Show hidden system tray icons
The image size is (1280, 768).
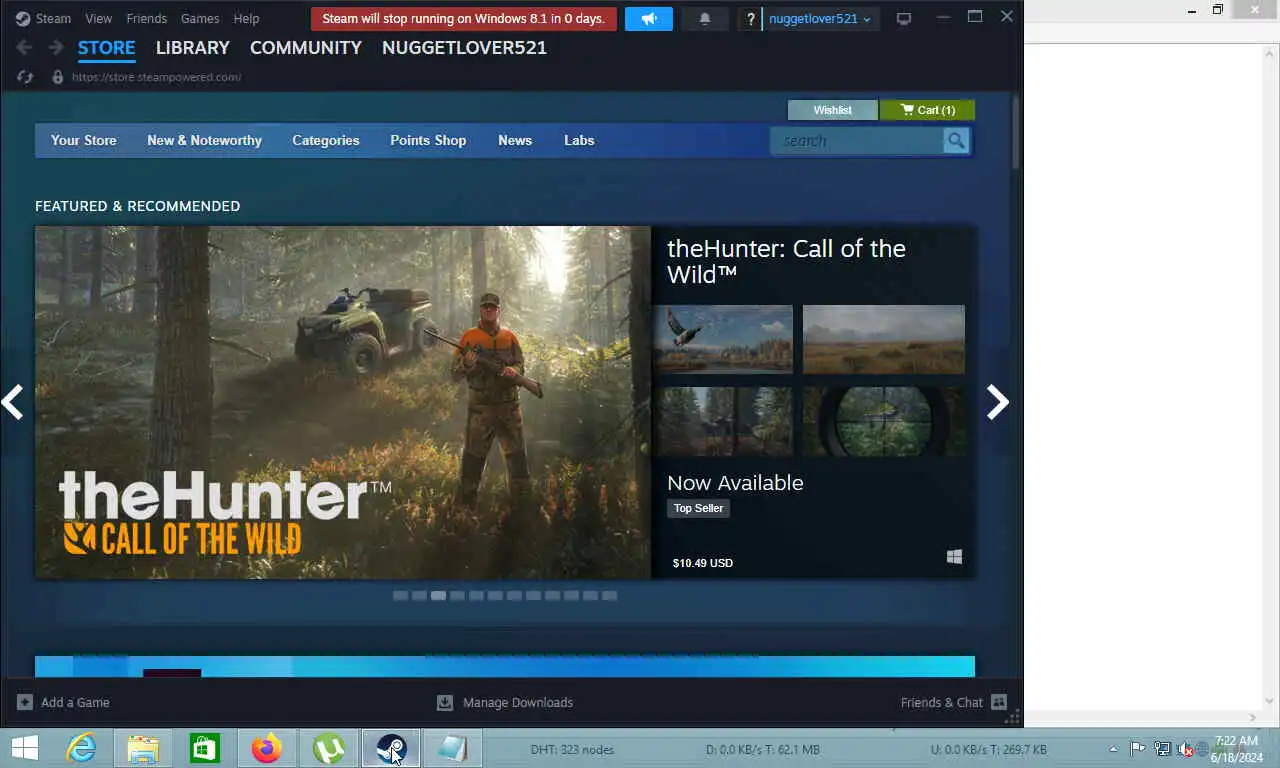pyautogui.click(x=1114, y=749)
